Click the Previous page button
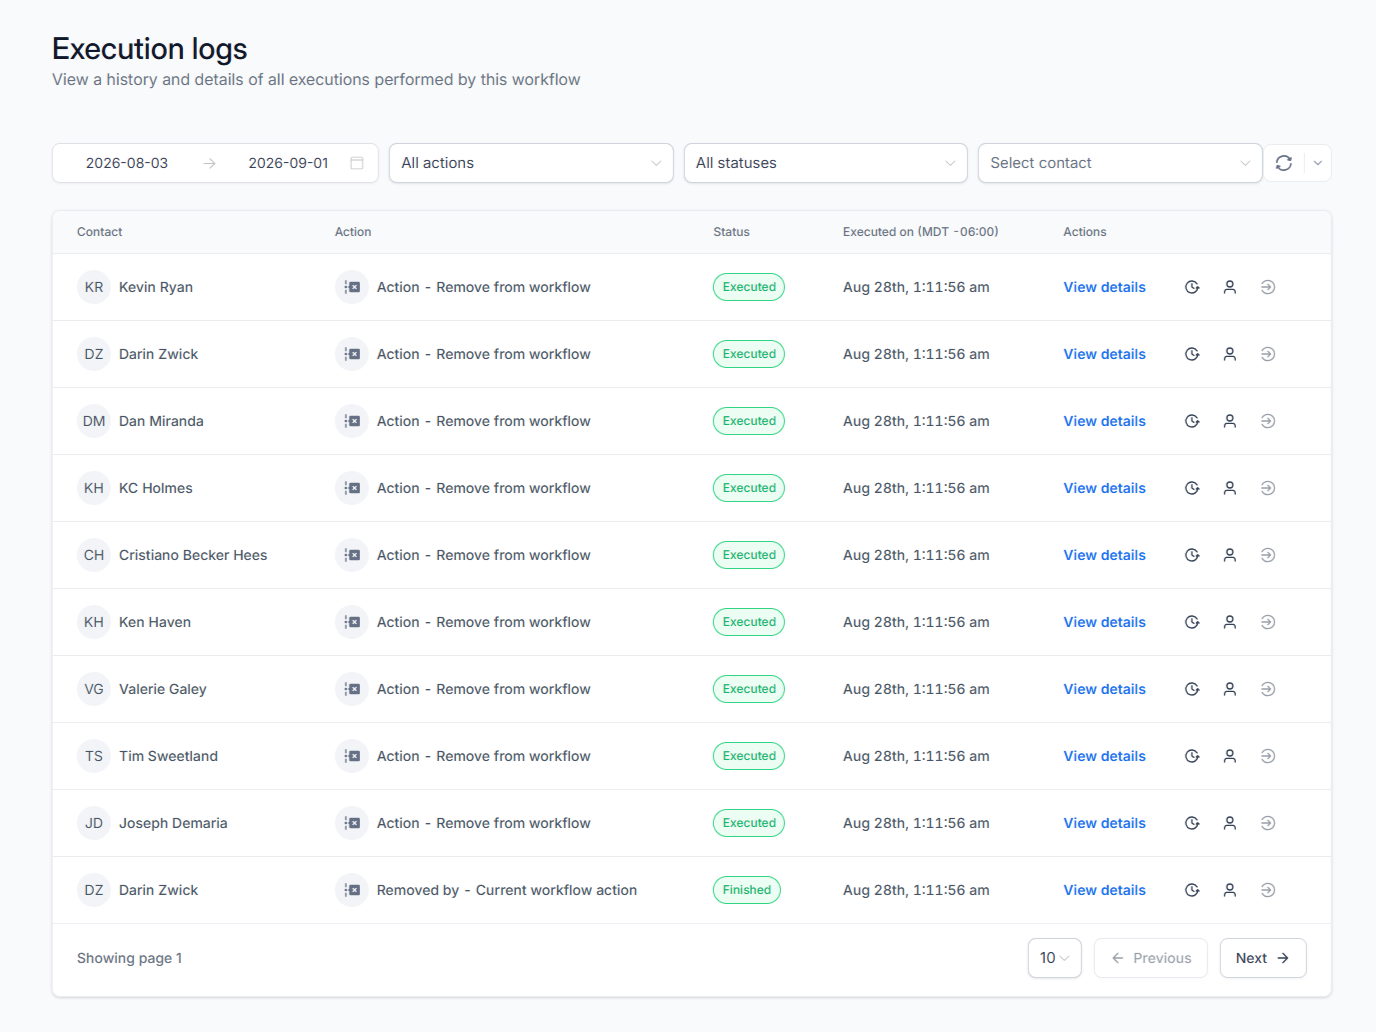The height and width of the screenshot is (1032, 1376). pos(1151,958)
